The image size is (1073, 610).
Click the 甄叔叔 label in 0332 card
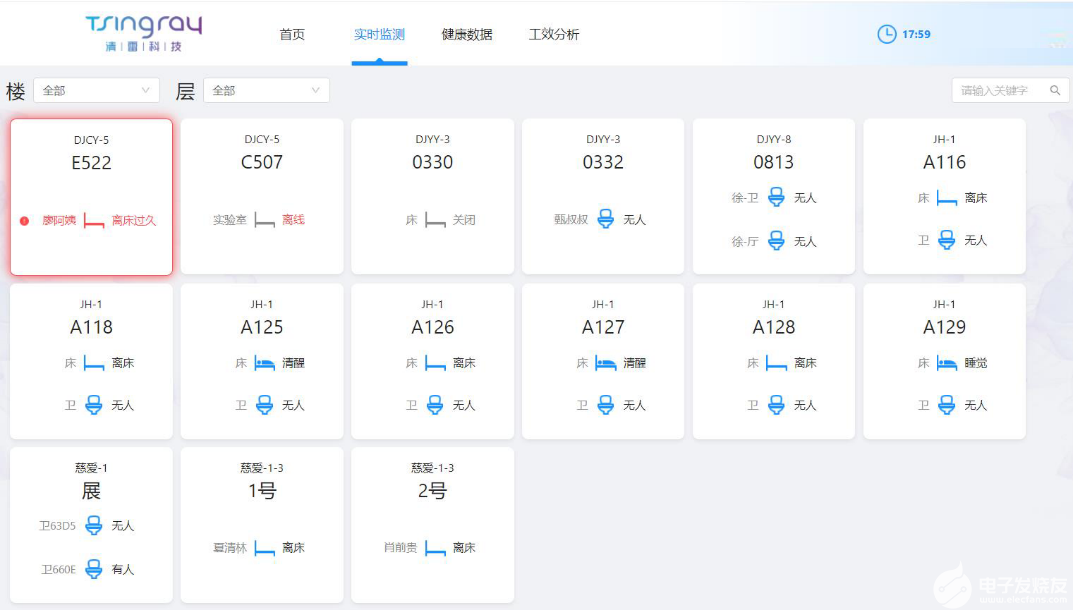point(571,220)
